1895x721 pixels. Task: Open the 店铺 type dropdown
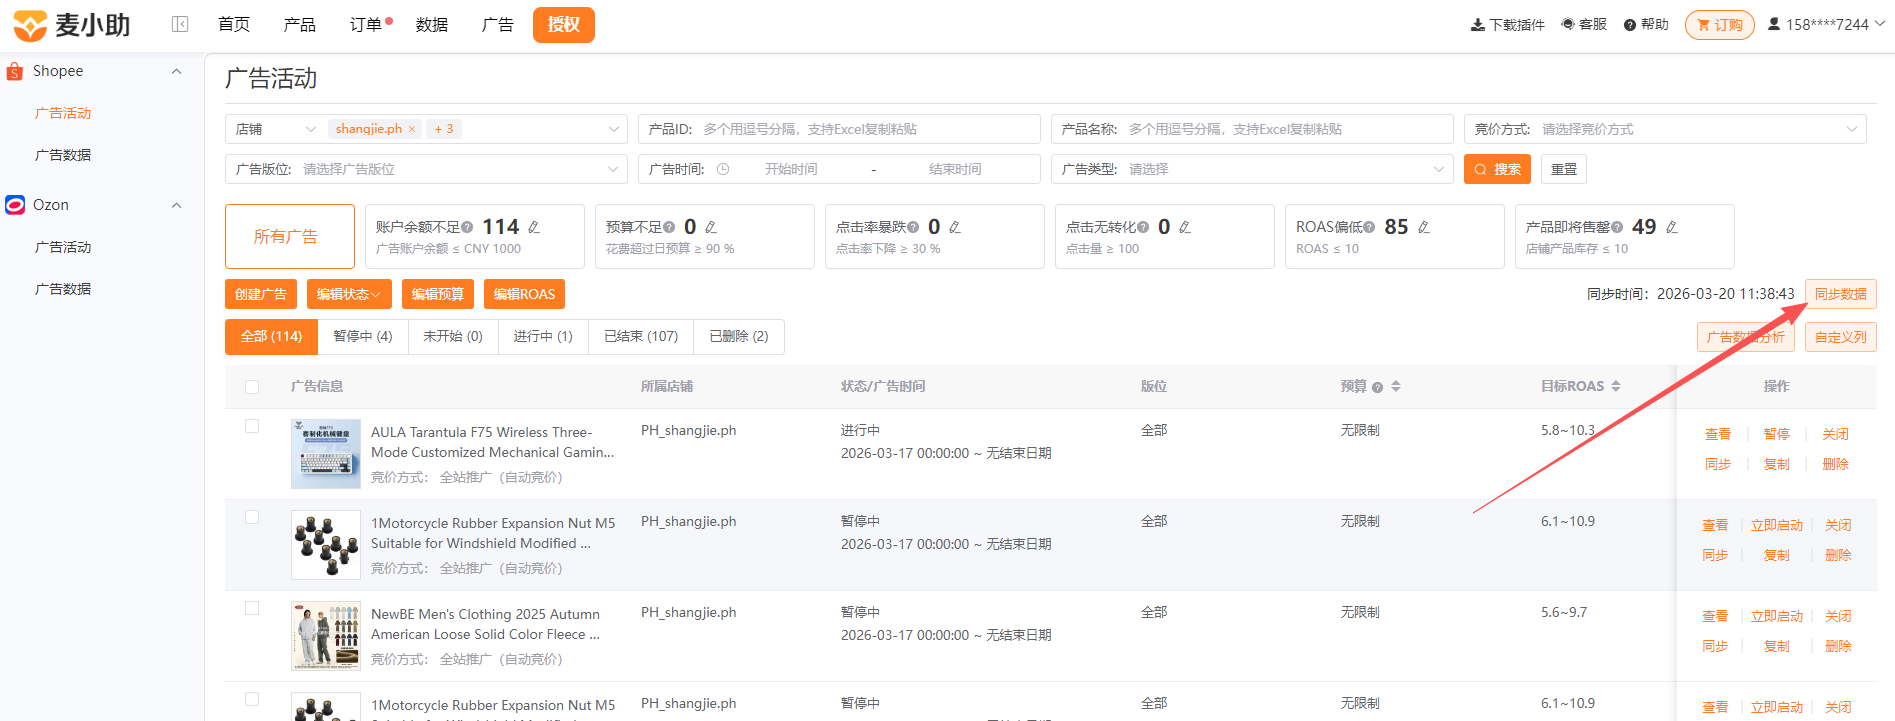(x=276, y=129)
